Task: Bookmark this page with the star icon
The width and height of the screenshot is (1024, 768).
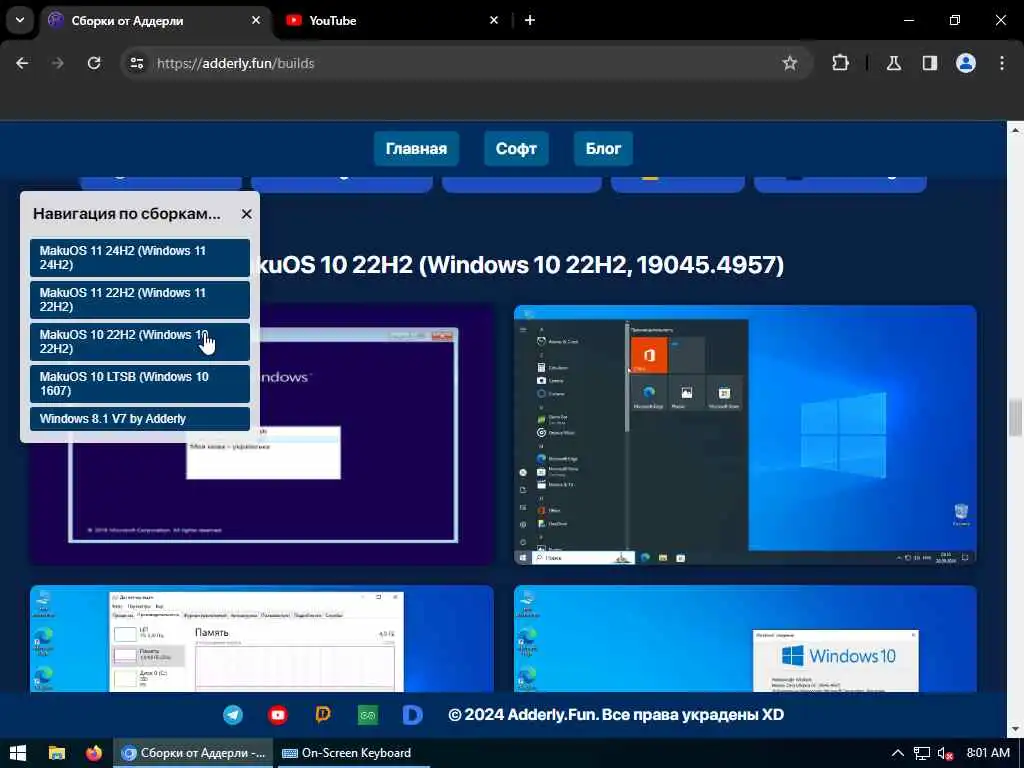Action: (790, 63)
